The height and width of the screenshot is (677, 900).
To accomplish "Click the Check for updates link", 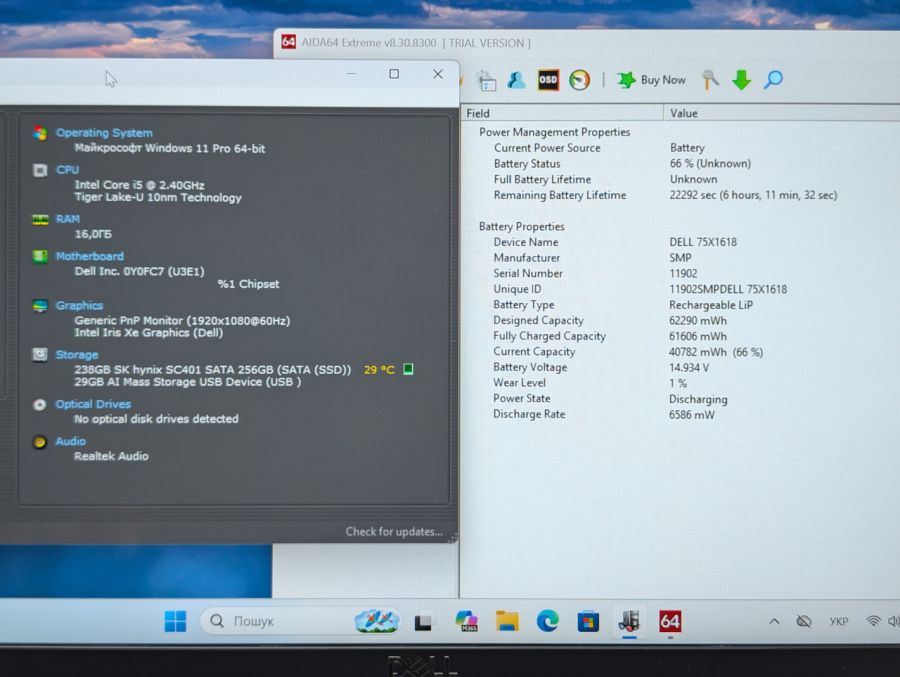I will coord(394,532).
